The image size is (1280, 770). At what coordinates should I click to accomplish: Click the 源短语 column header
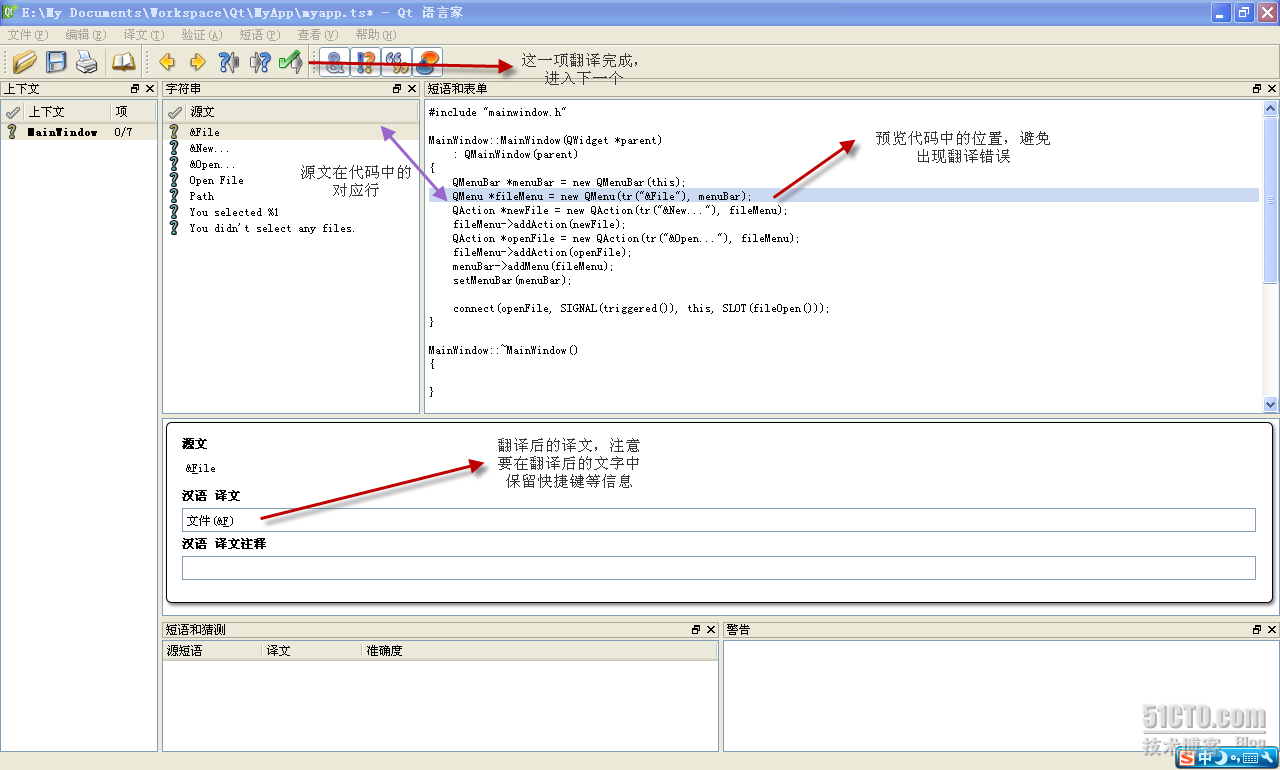pos(212,650)
